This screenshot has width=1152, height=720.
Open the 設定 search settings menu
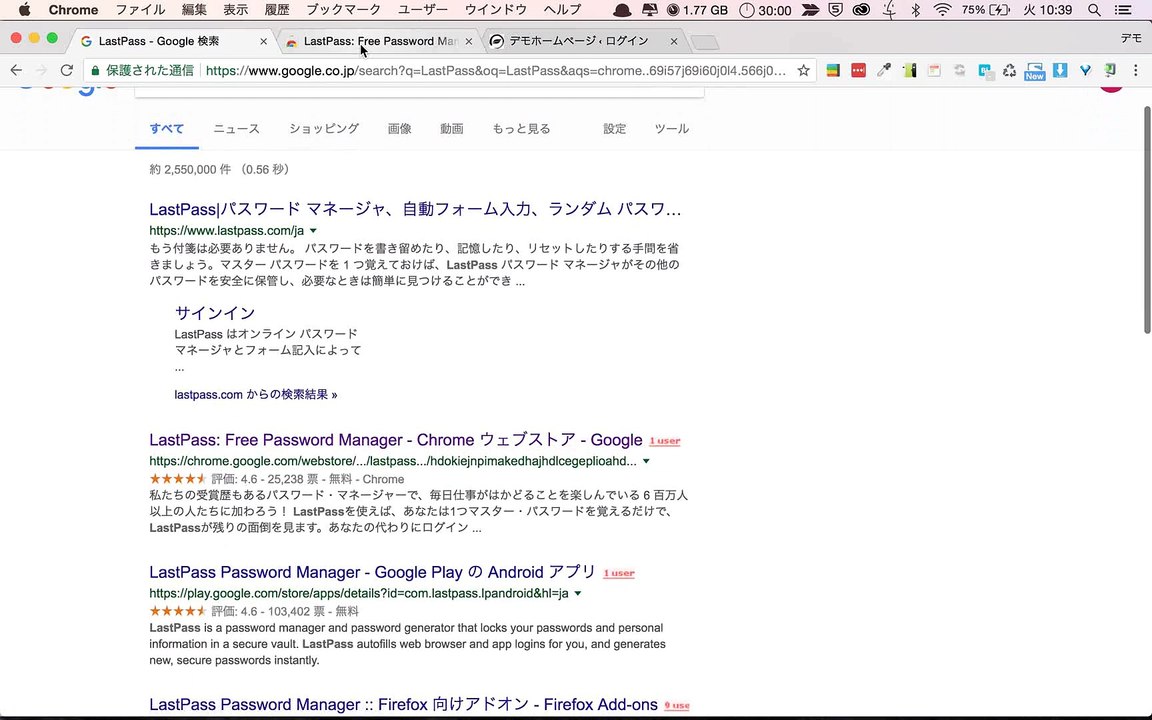[614, 129]
